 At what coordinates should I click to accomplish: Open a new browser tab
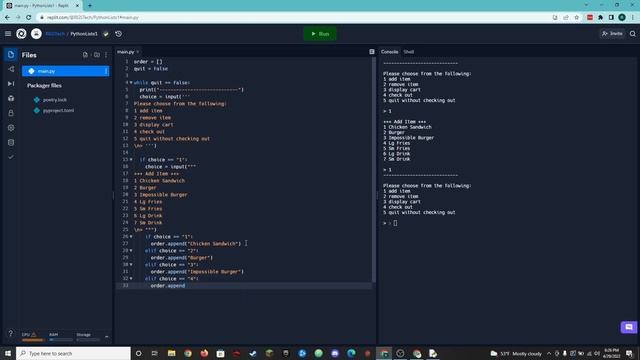tap(90, 6)
